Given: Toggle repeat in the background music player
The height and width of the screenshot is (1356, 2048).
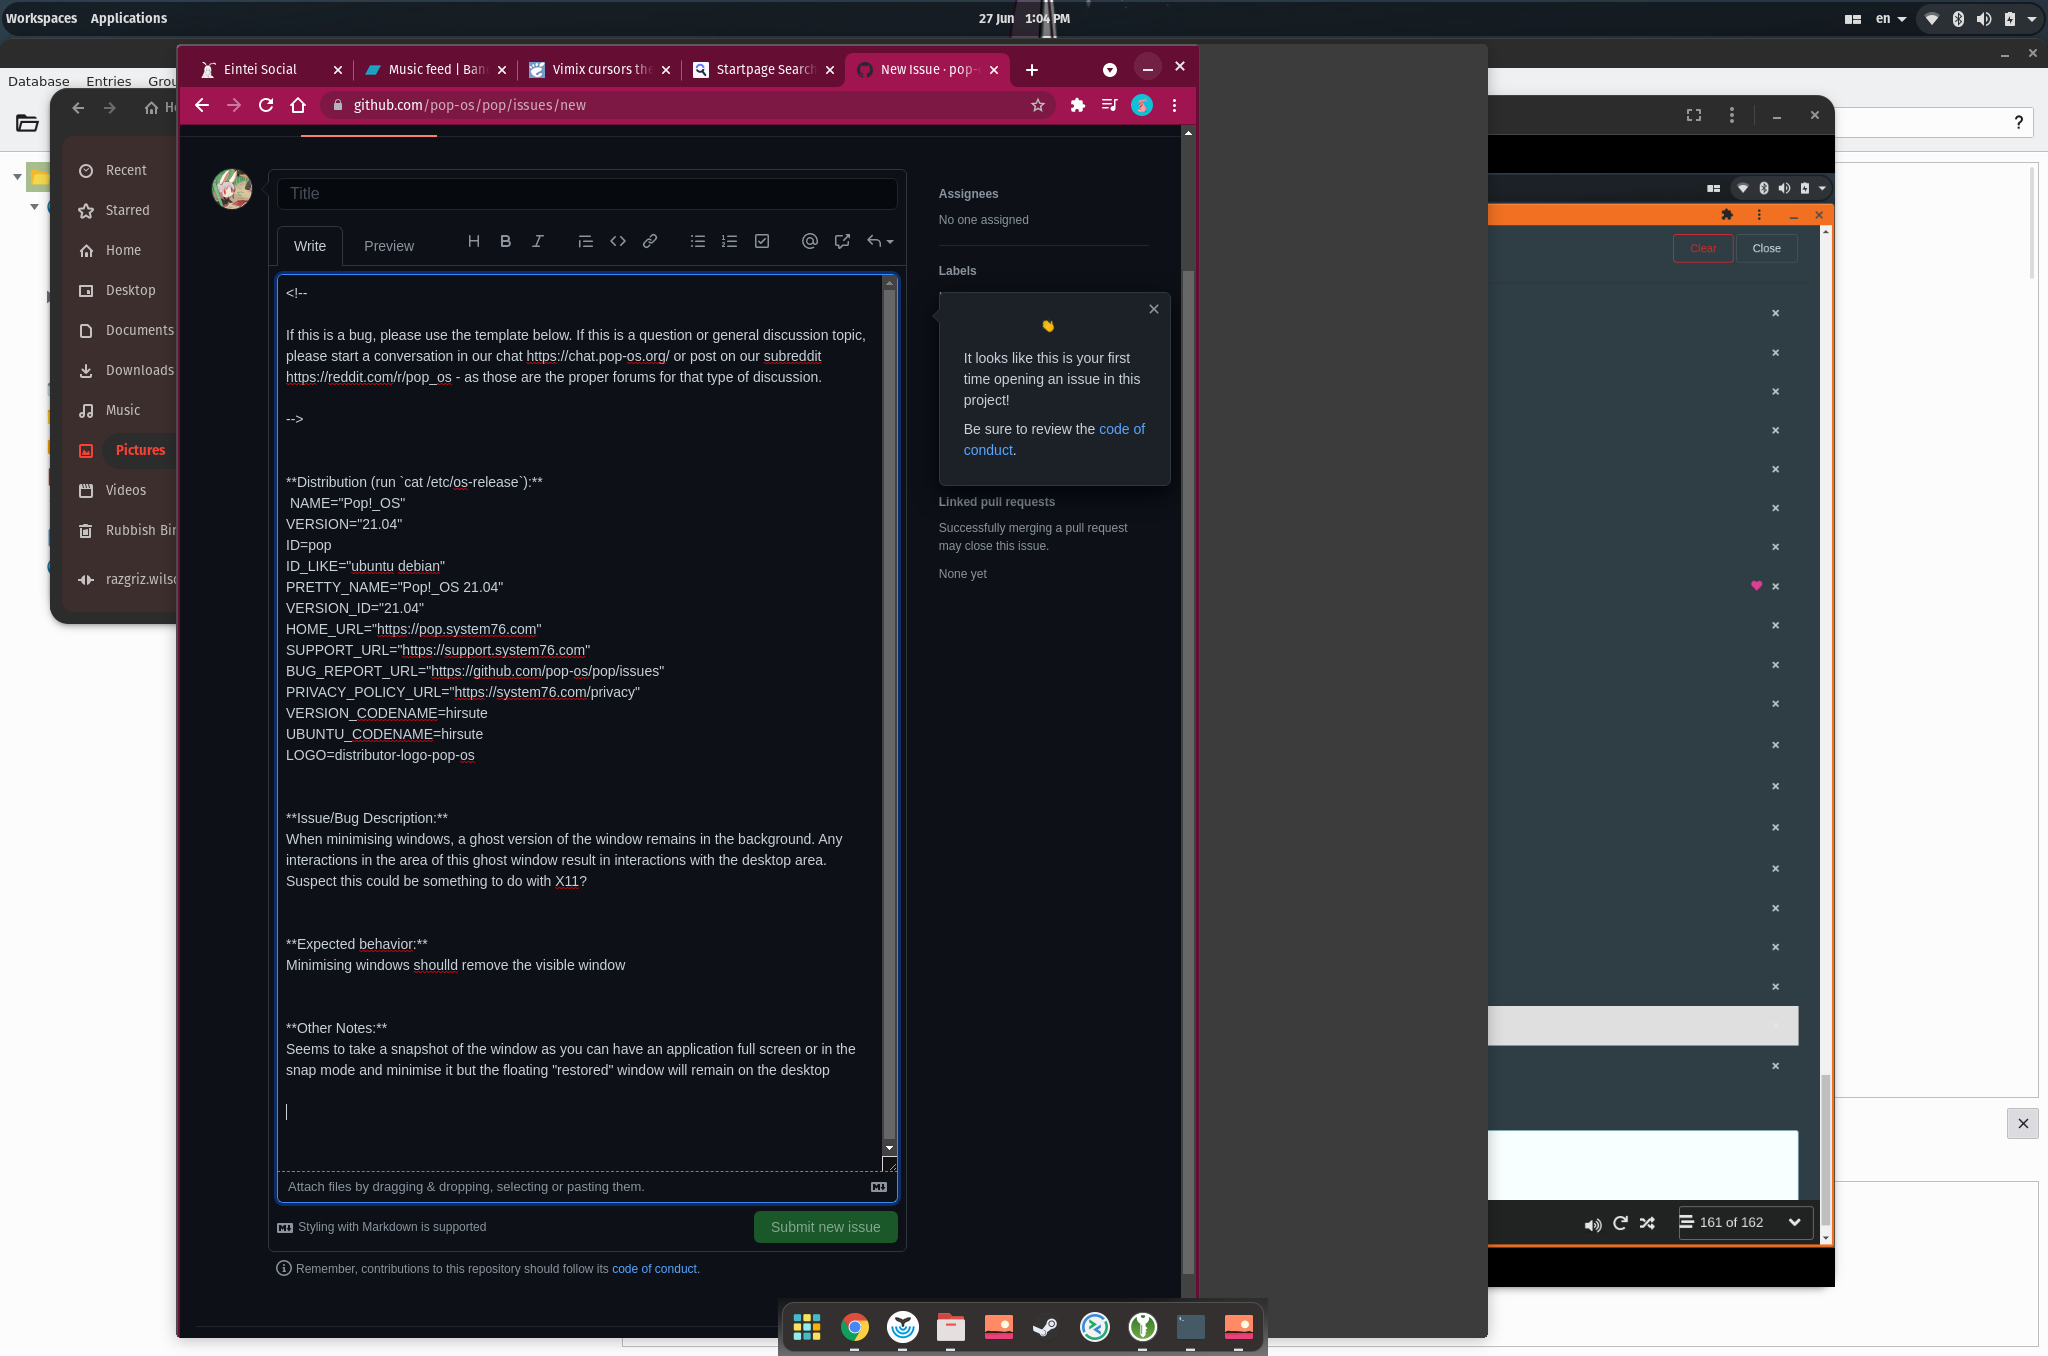Looking at the screenshot, I should click(x=1620, y=1223).
